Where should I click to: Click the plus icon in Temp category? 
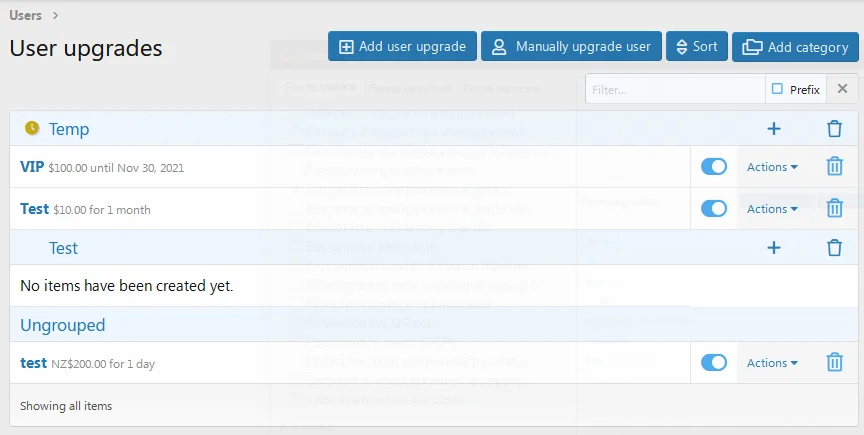pos(773,129)
